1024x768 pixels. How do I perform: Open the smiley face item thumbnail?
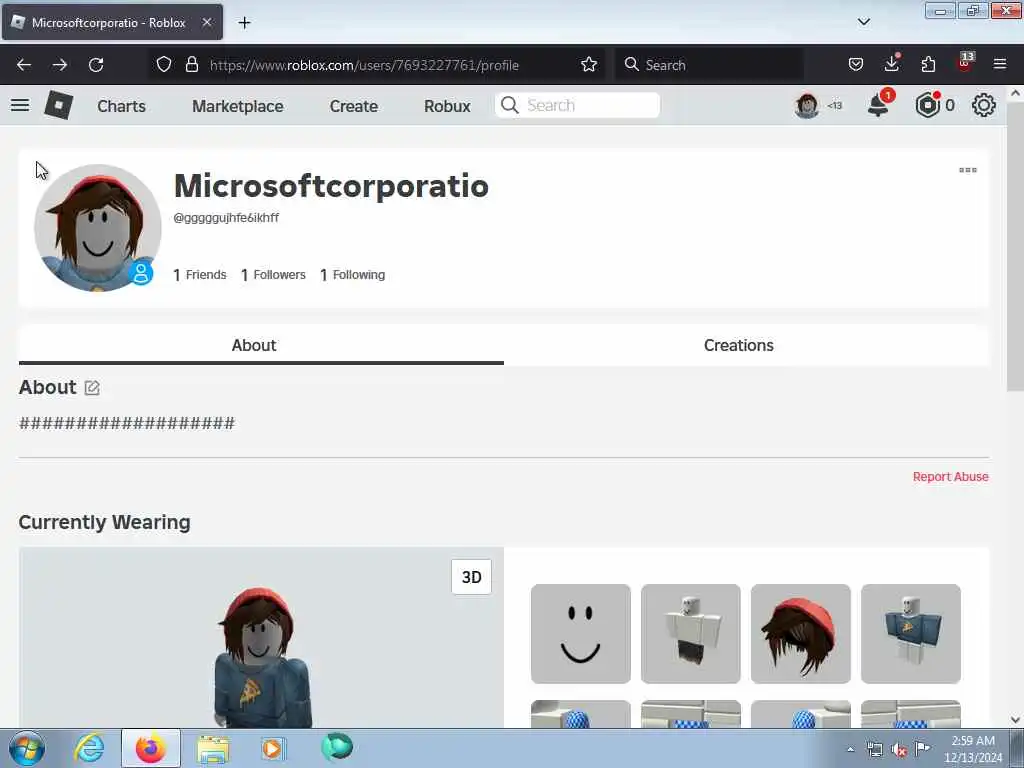click(x=581, y=634)
